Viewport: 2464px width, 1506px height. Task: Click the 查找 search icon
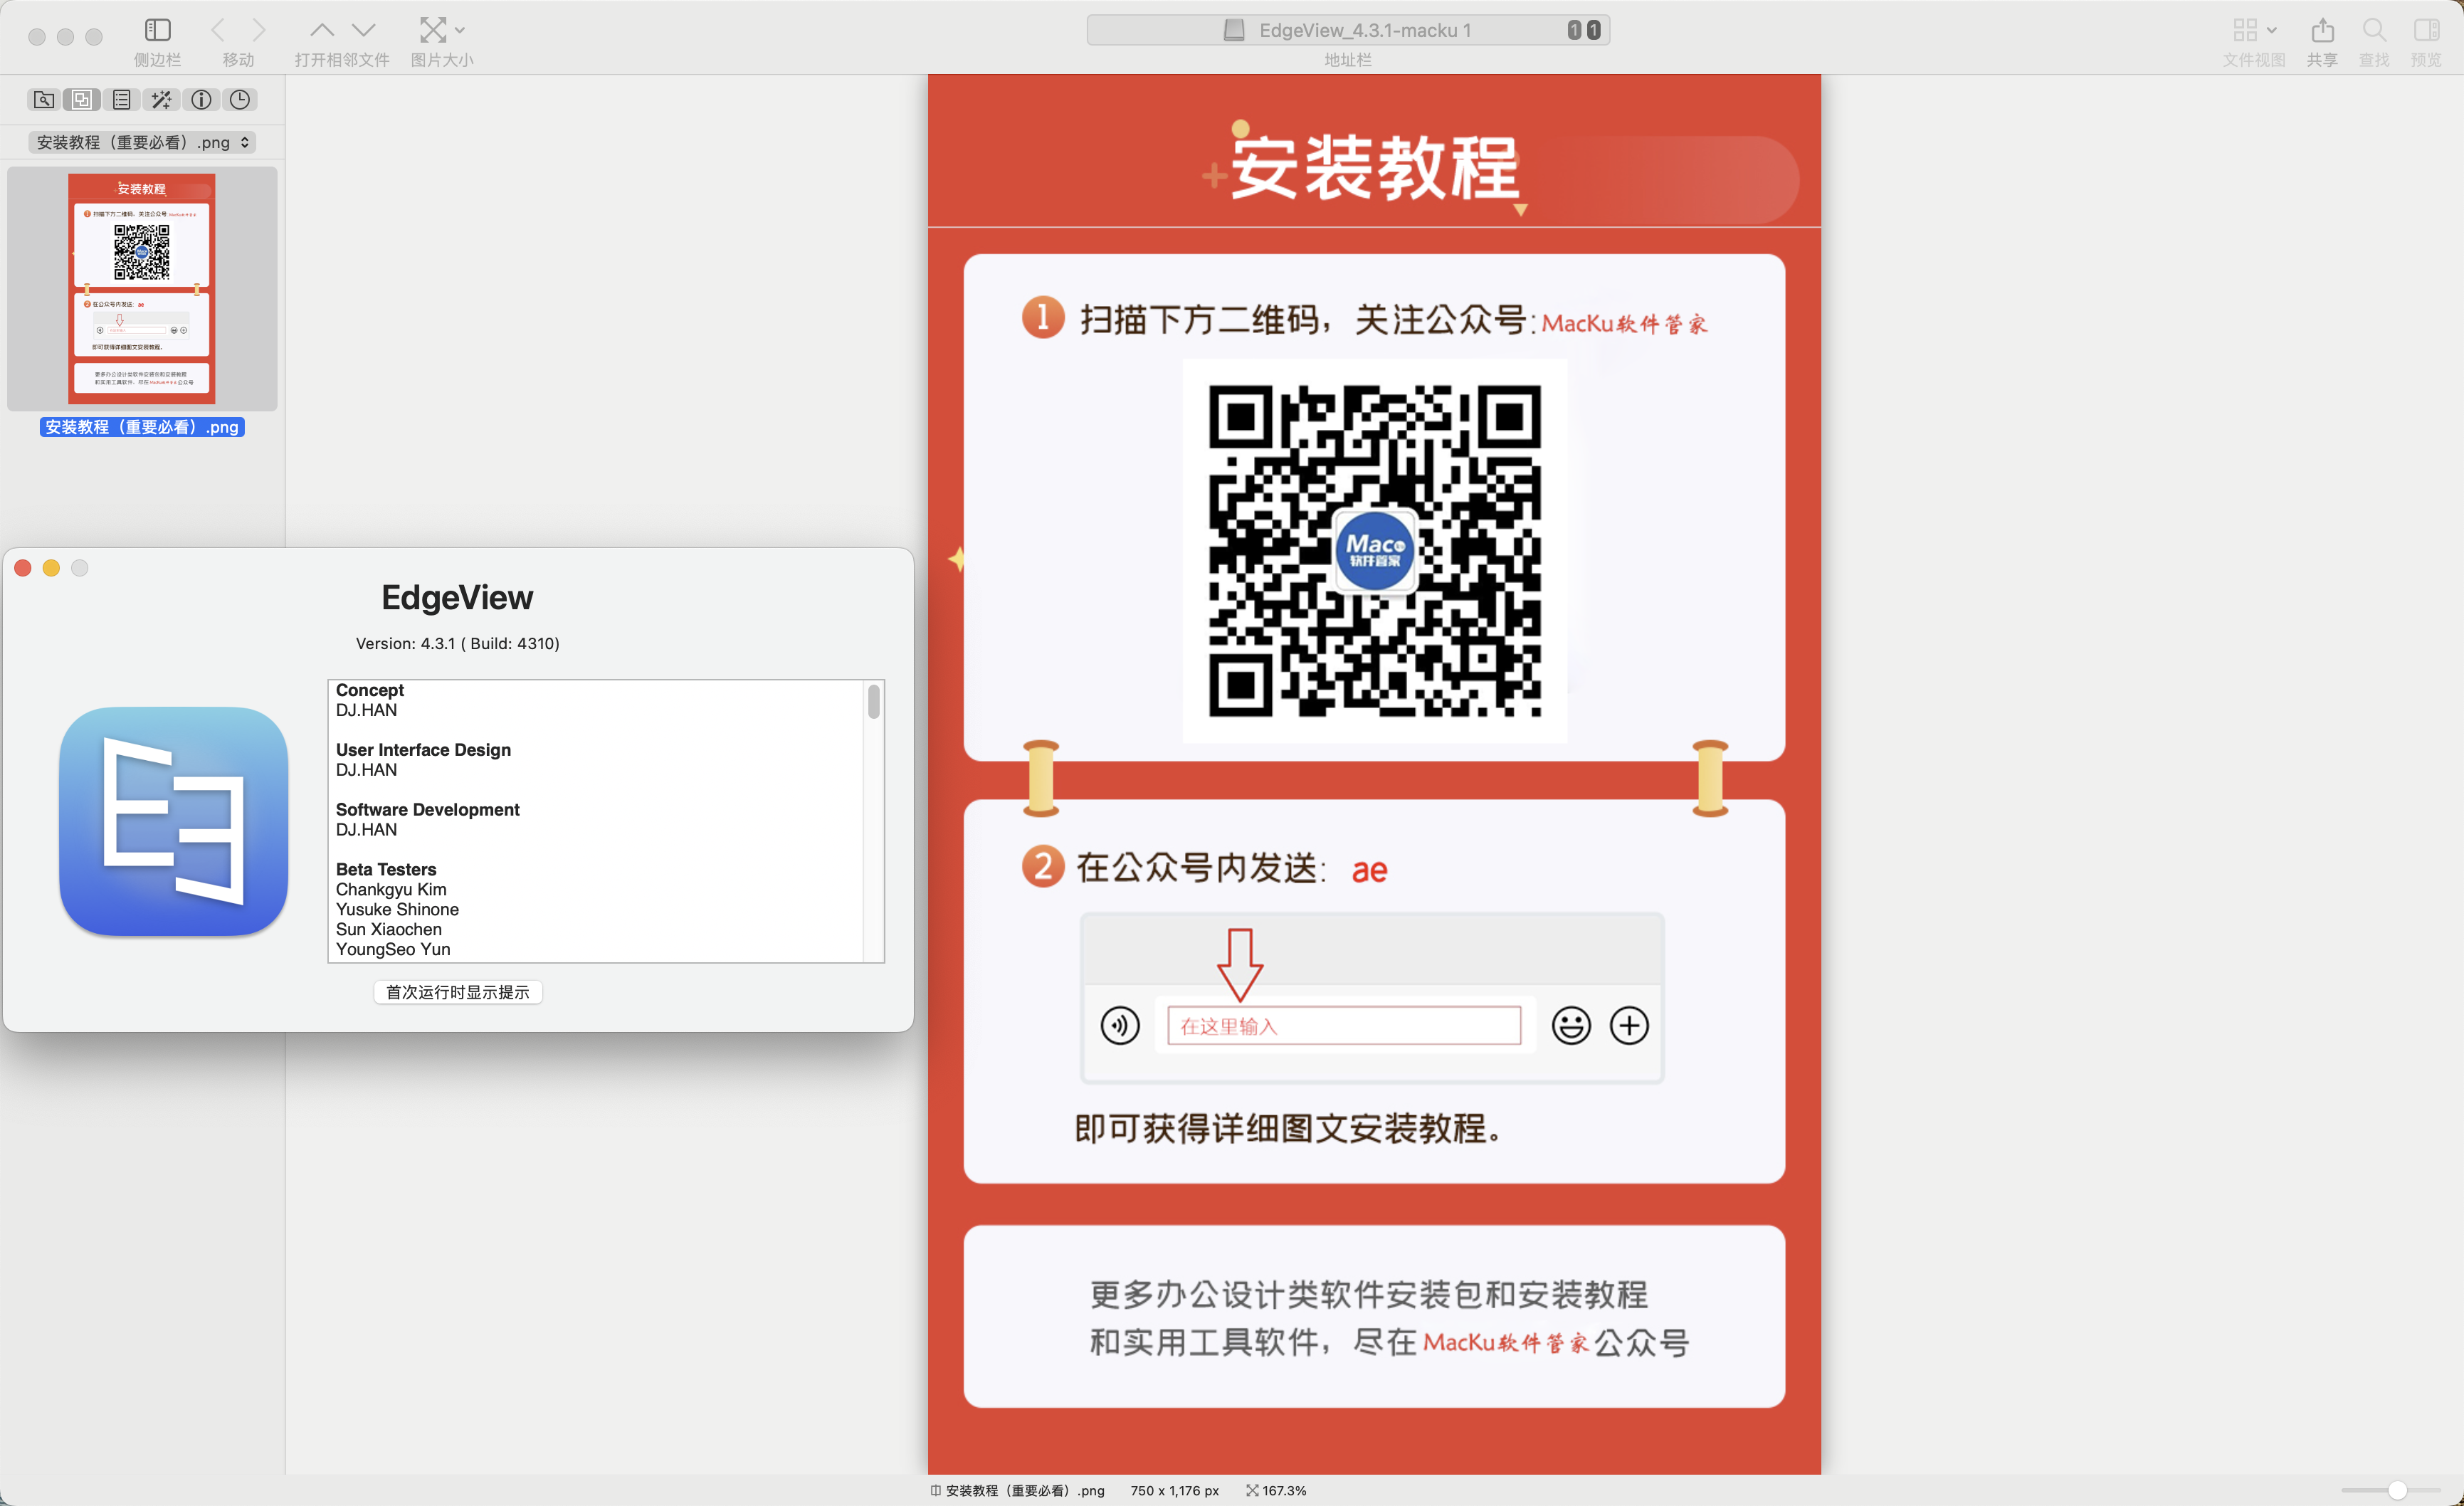point(2374,30)
